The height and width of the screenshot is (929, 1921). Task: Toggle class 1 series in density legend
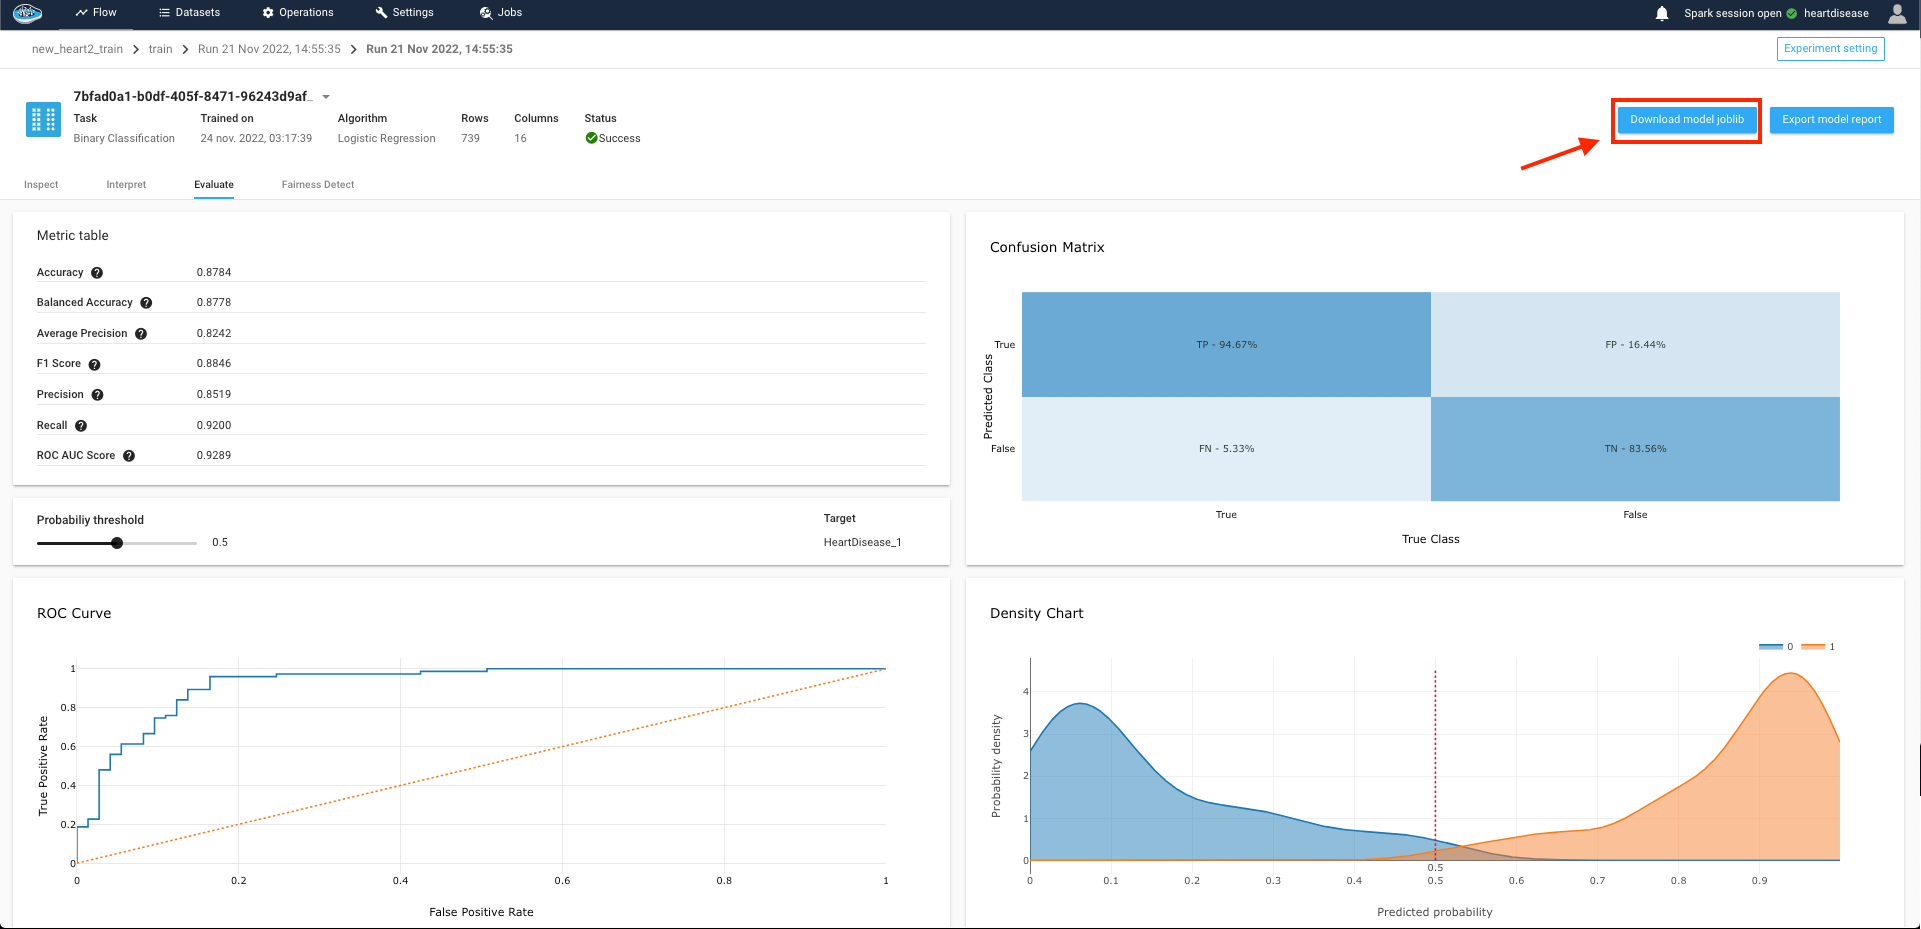click(x=1817, y=647)
